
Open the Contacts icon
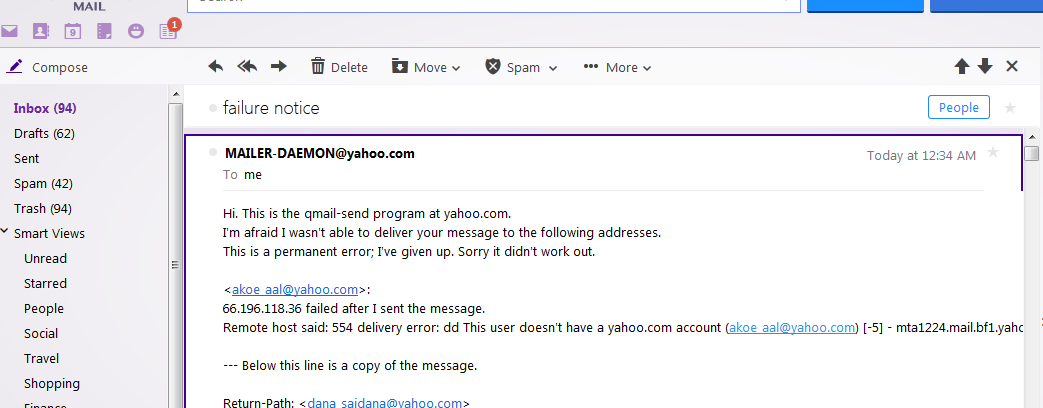(x=41, y=31)
